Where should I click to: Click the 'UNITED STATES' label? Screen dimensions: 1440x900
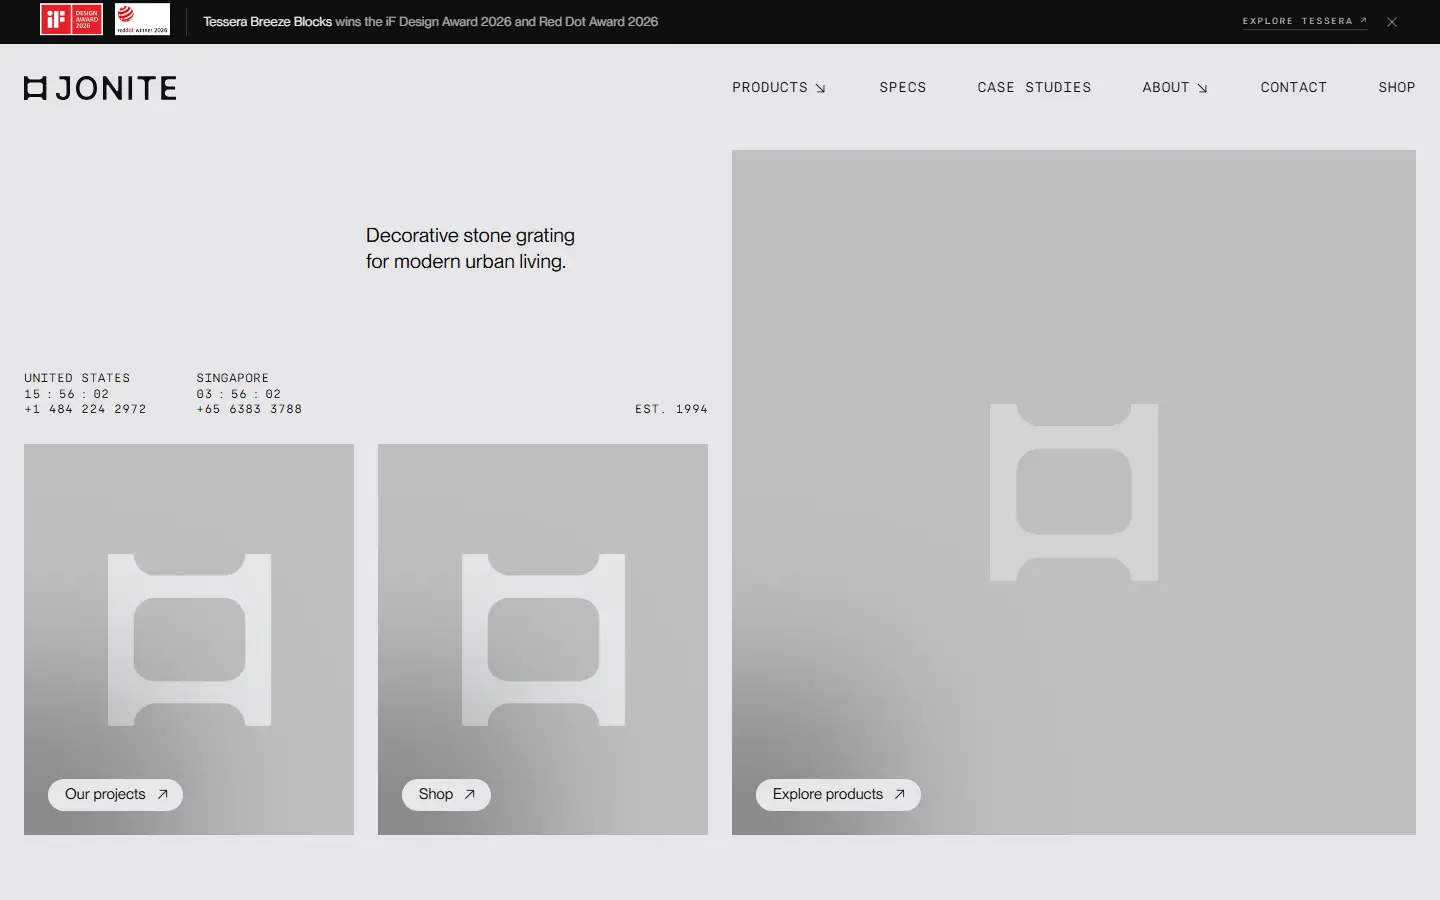(x=77, y=378)
